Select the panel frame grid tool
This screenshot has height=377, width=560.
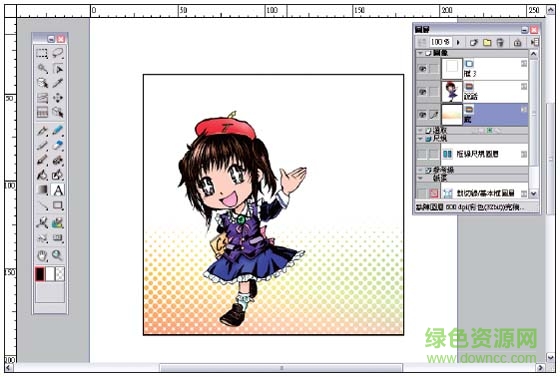coord(42,112)
